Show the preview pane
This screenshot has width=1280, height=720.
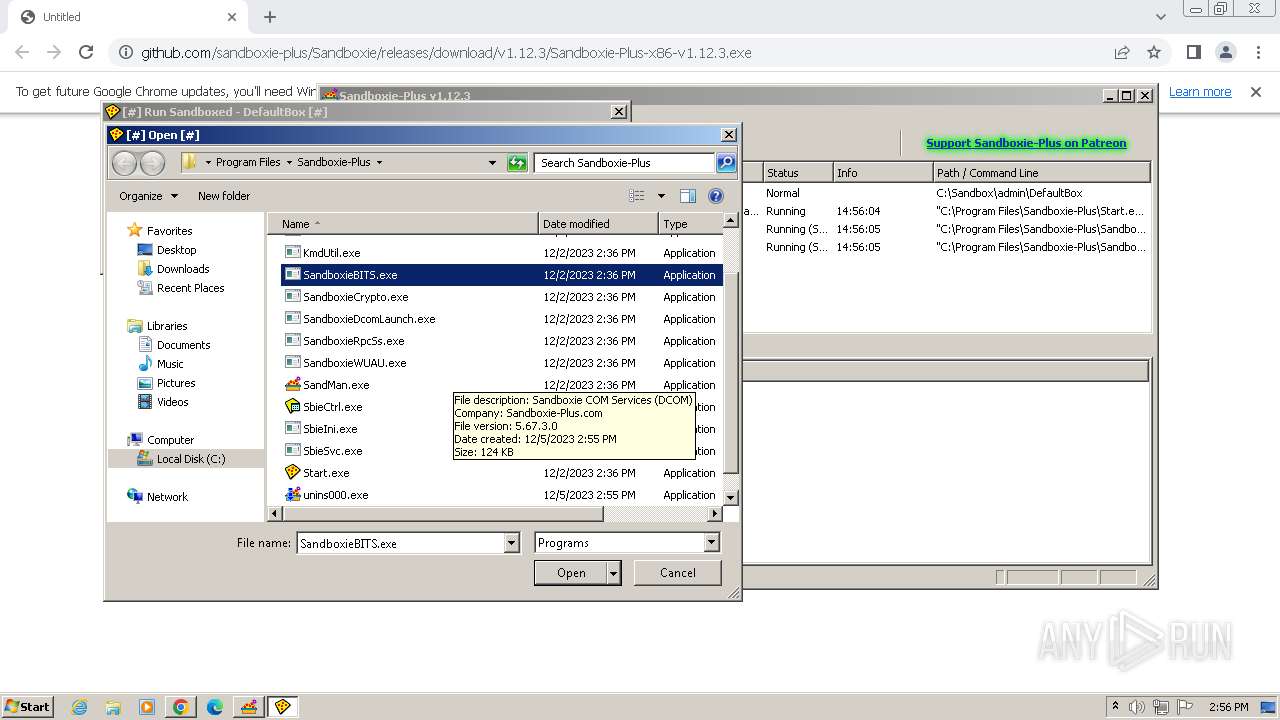(x=688, y=196)
